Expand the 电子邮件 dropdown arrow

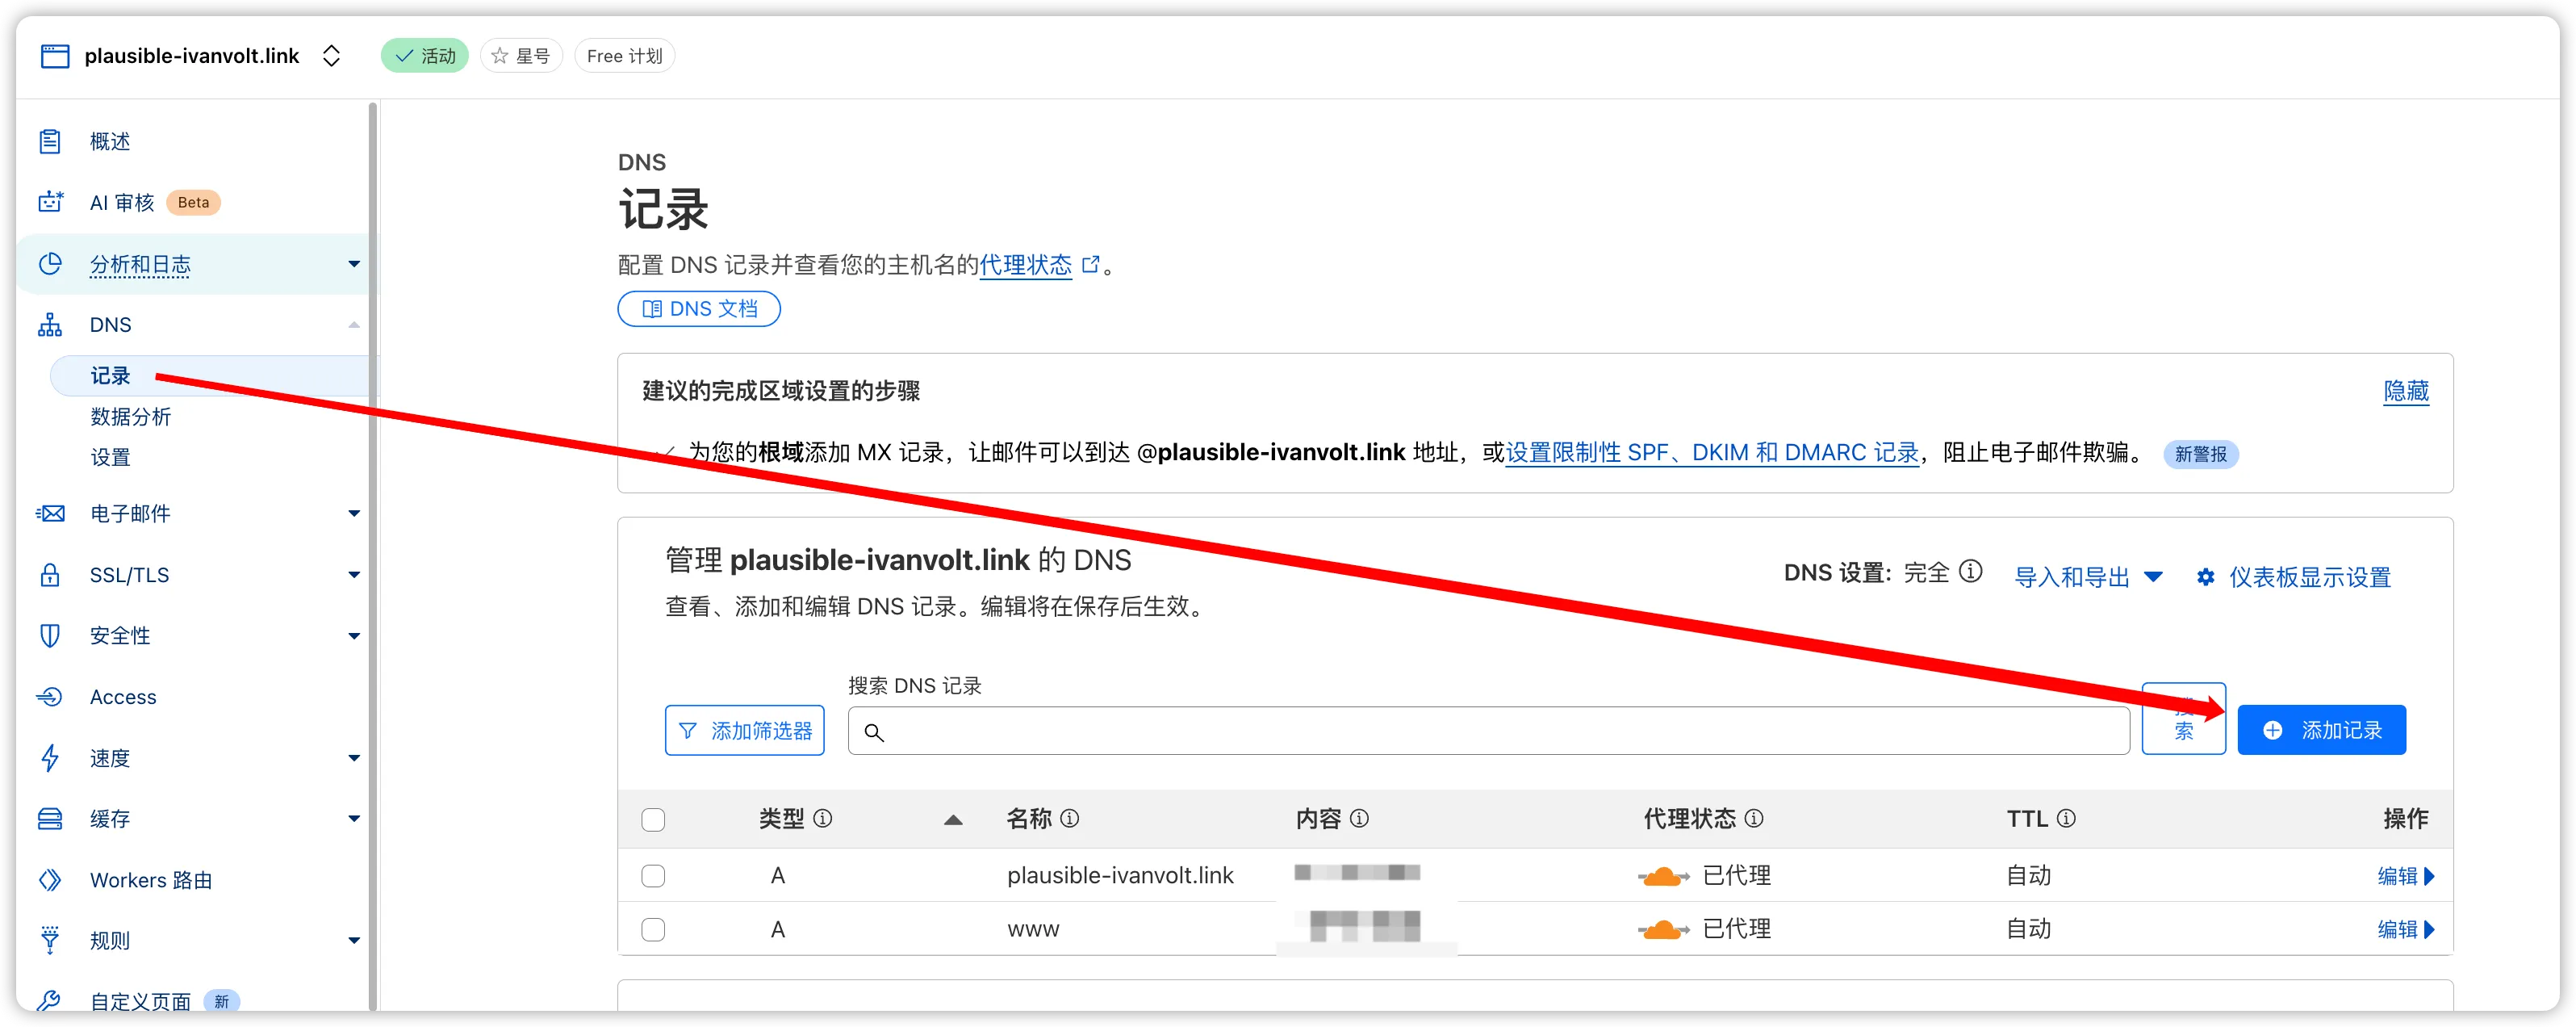[x=353, y=514]
